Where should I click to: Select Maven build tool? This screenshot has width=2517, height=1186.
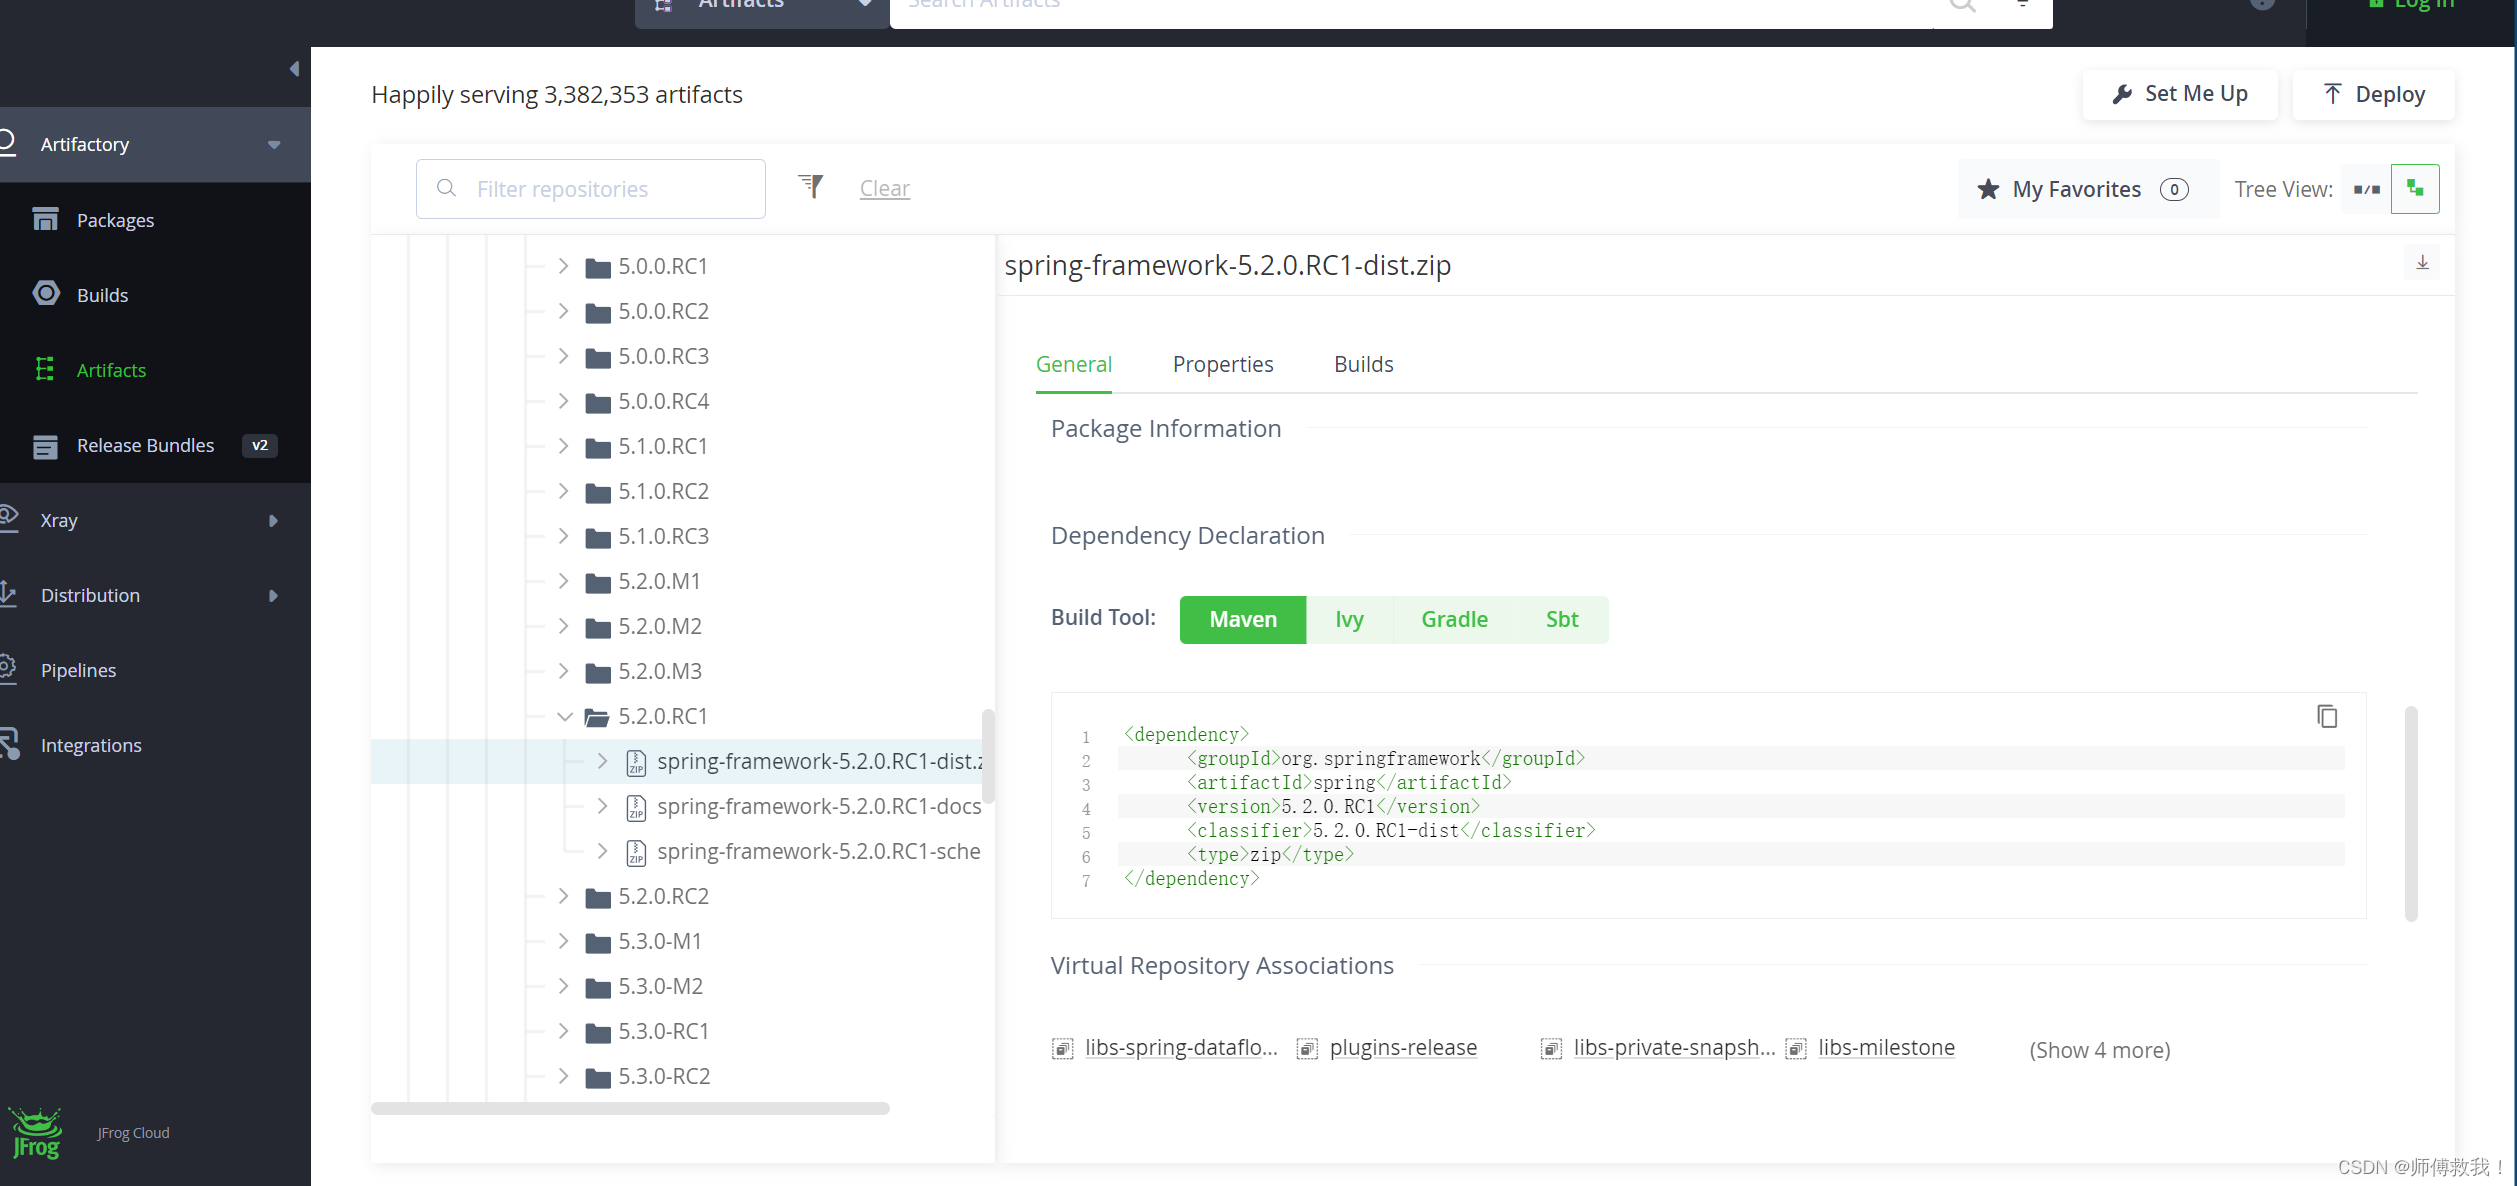coord(1243,620)
